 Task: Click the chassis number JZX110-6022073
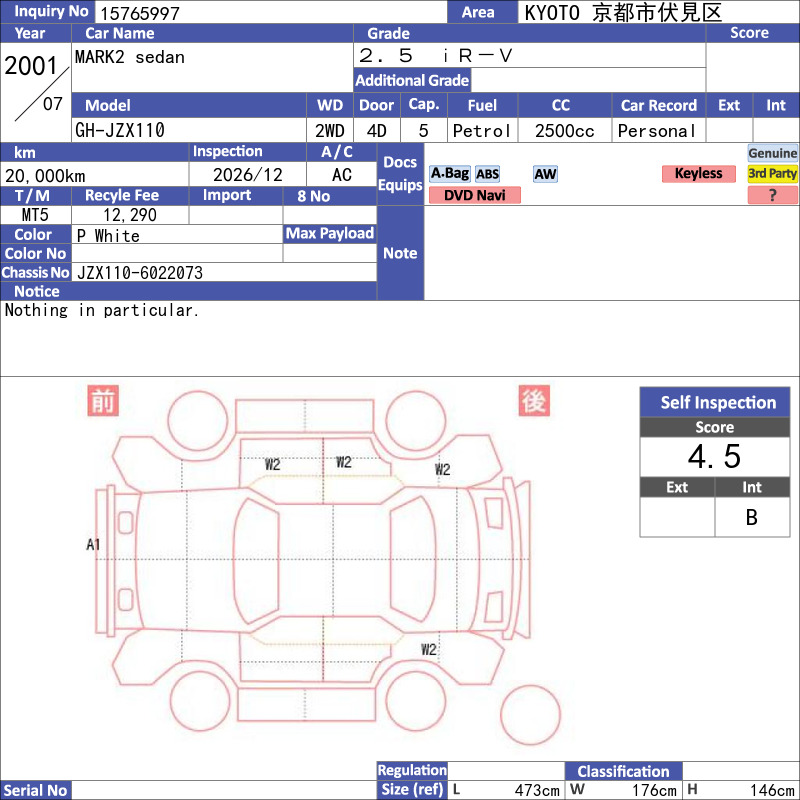[140, 273]
